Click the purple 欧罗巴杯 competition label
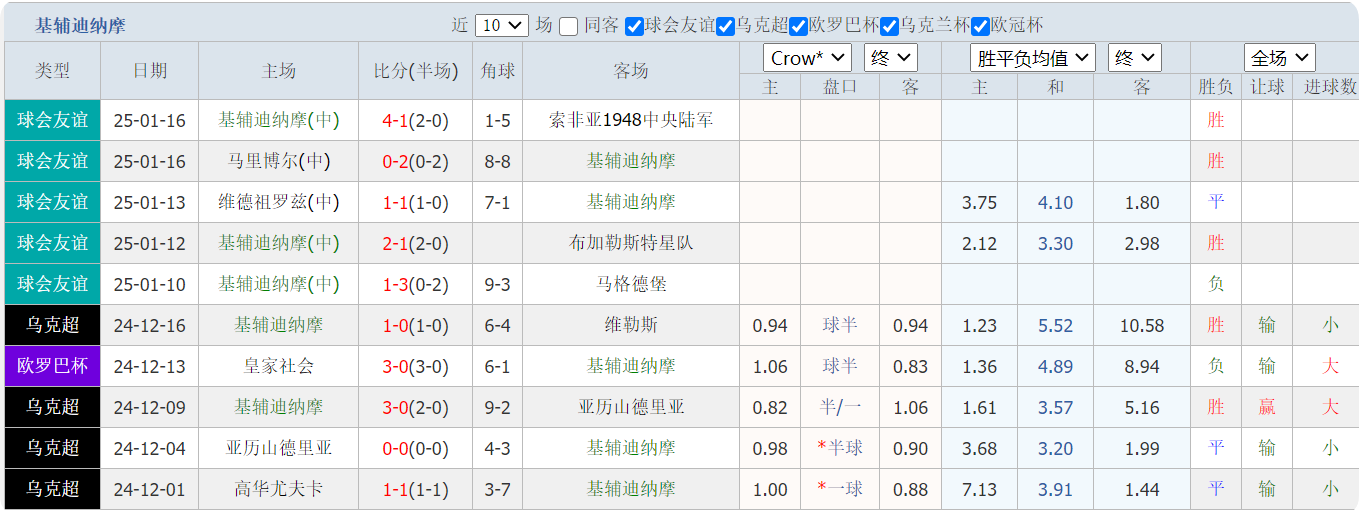1359x515 pixels. click(x=52, y=366)
